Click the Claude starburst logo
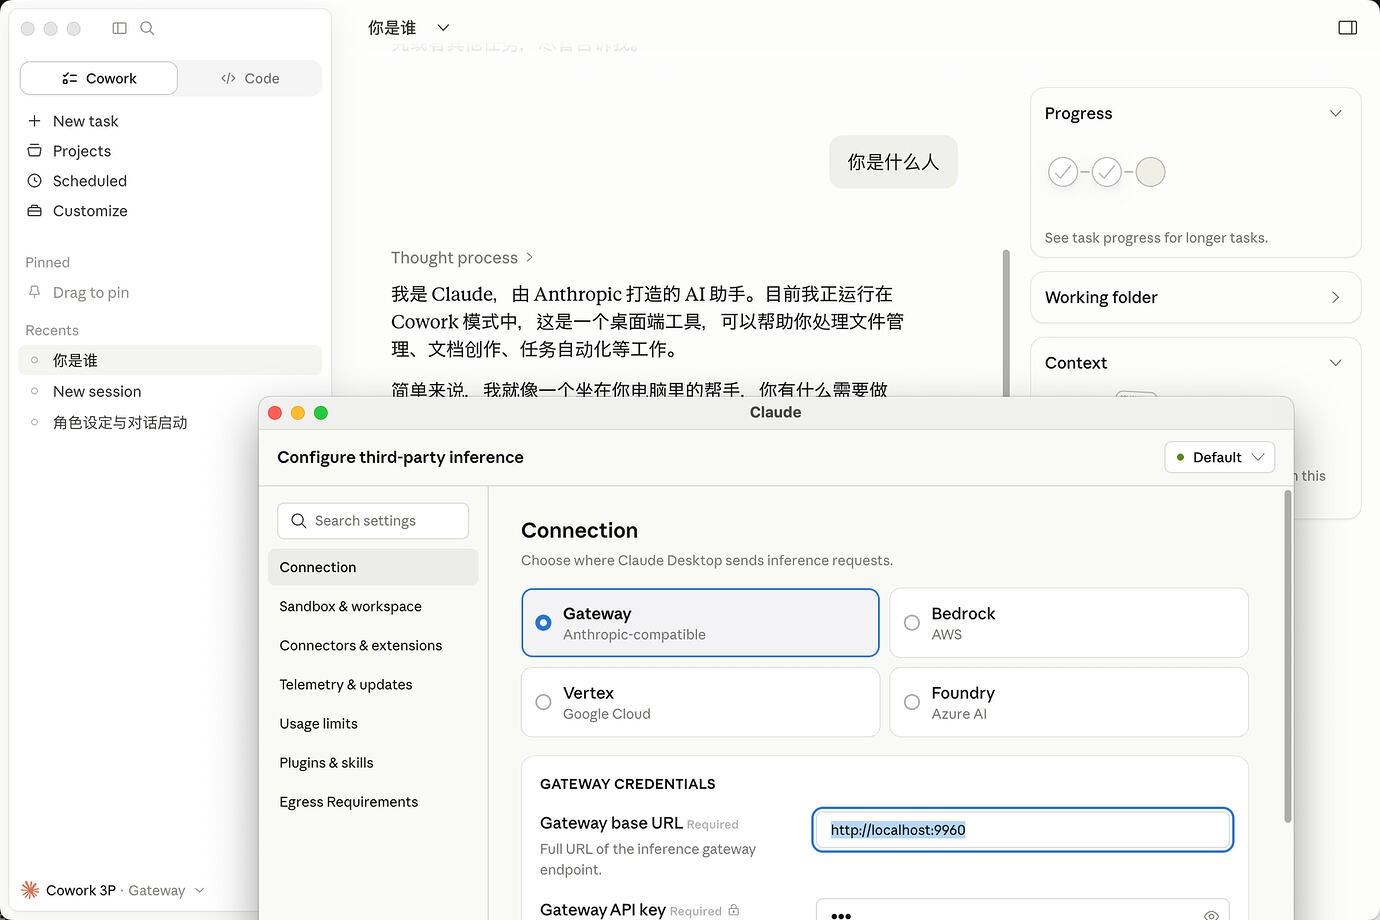1380x920 pixels. coord(30,890)
